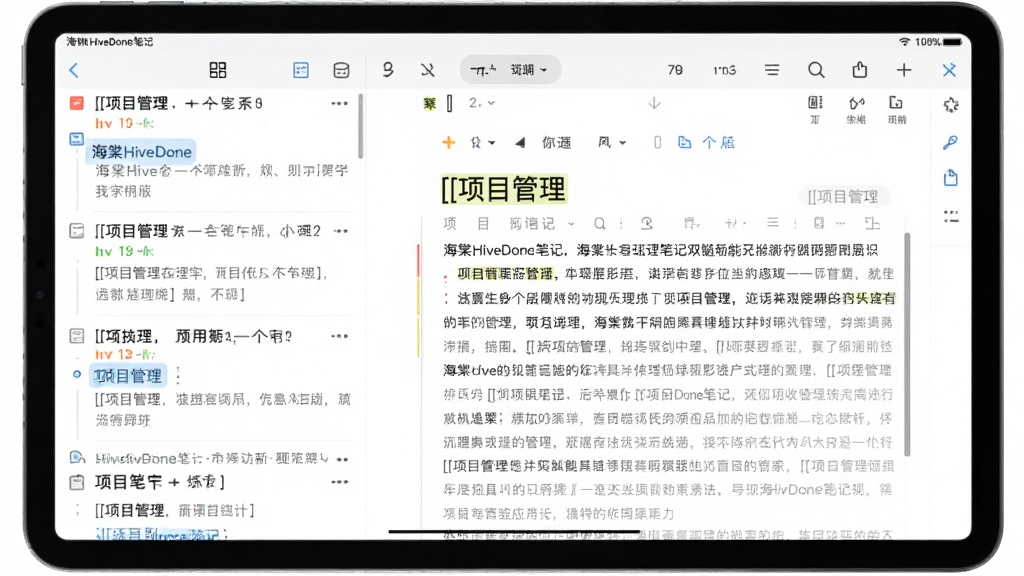Add a new note with the top plus icon
Image resolution: width=1024 pixels, height=576 pixels.
904,69
